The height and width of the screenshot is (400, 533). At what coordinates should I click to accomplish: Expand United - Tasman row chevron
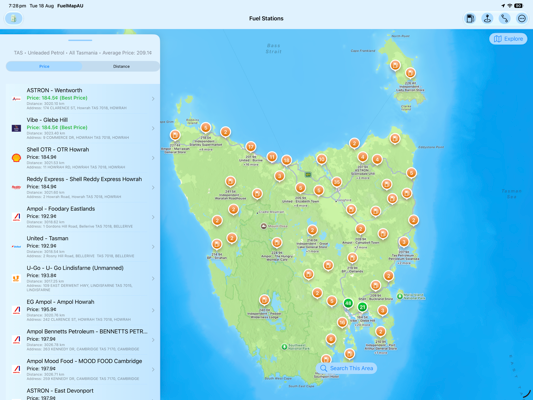(x=153, y=246)
